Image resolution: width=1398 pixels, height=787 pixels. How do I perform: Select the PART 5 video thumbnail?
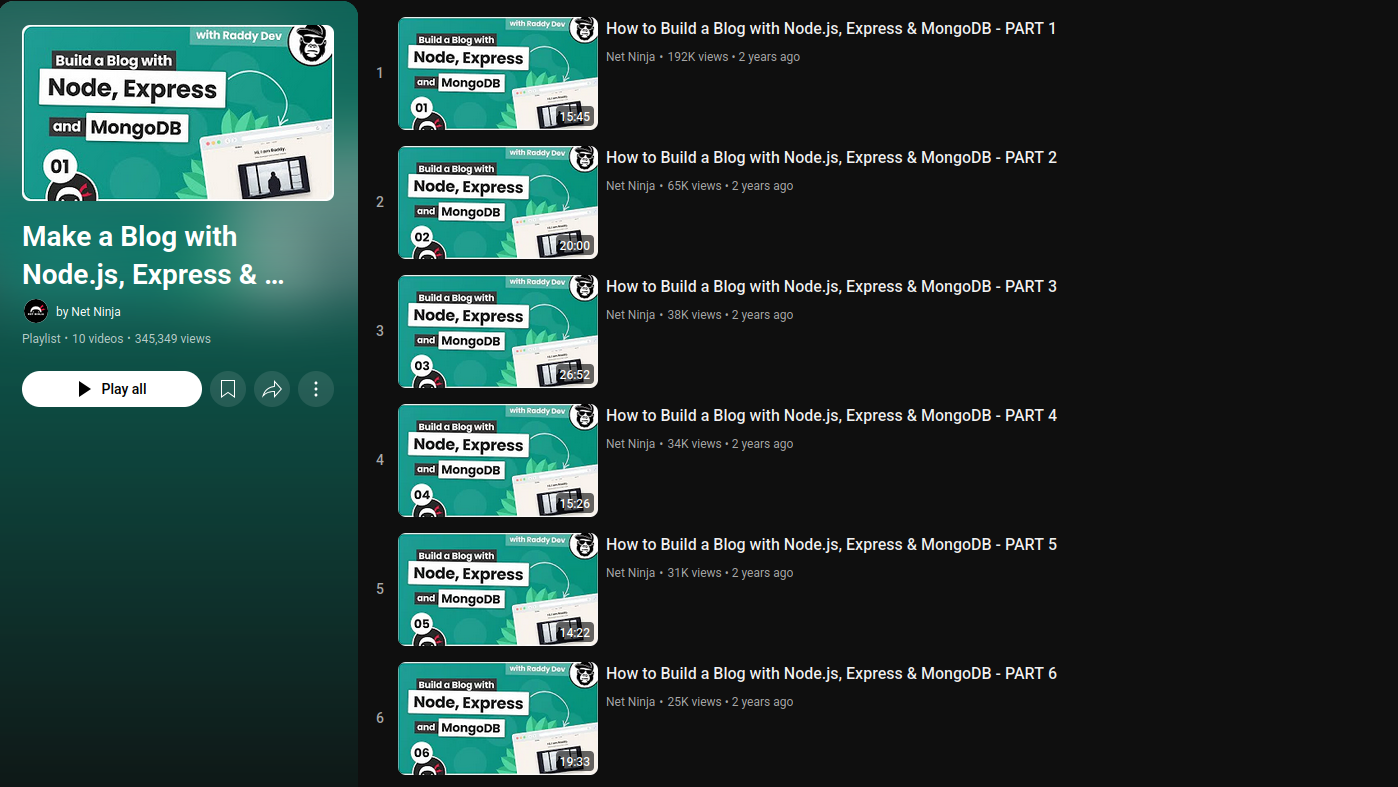pos(497,589)
